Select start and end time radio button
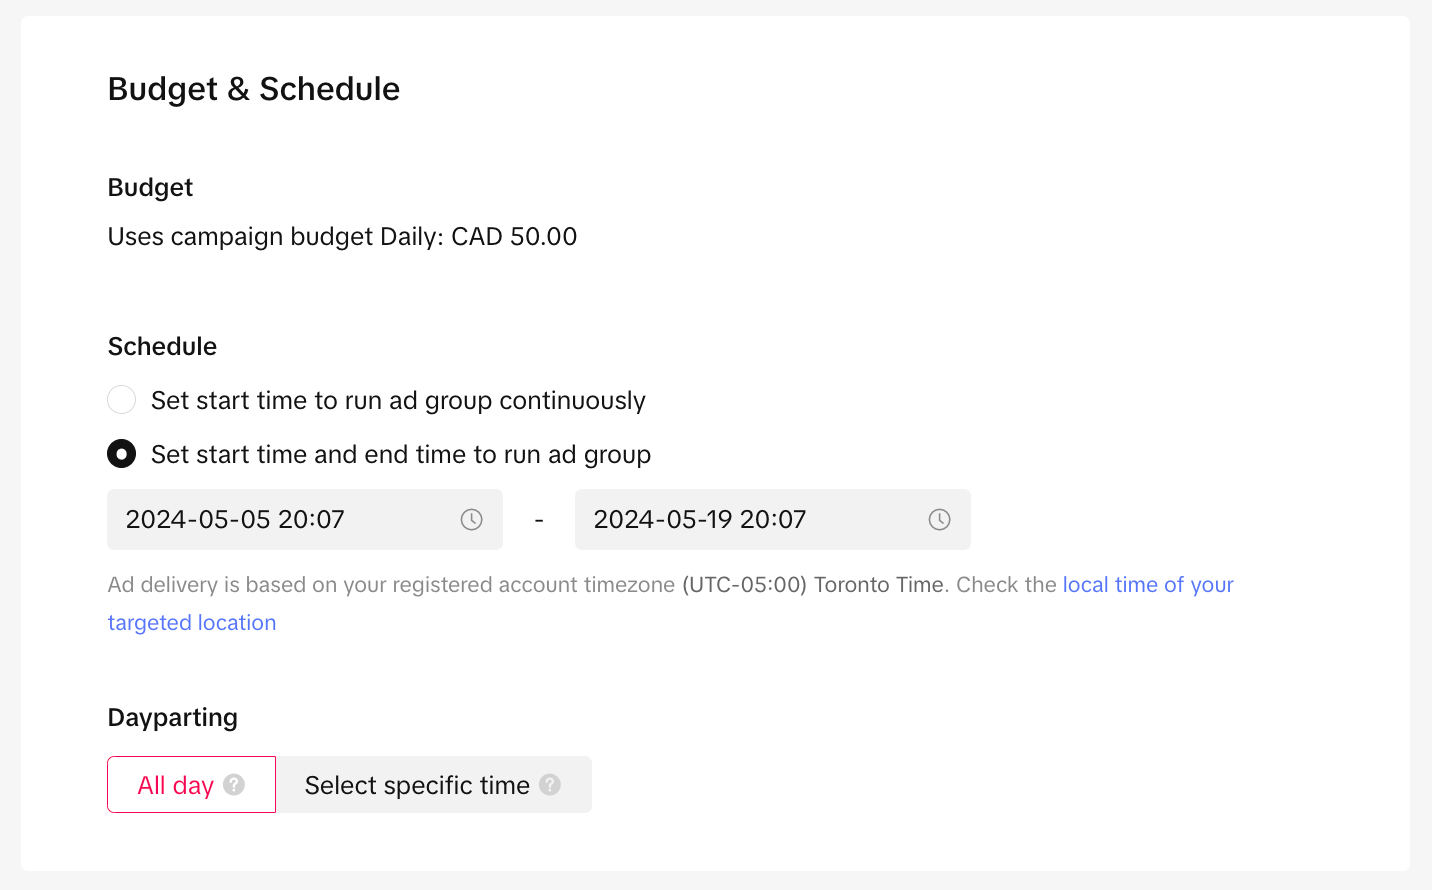1432x890 pixels. point(122,454)
